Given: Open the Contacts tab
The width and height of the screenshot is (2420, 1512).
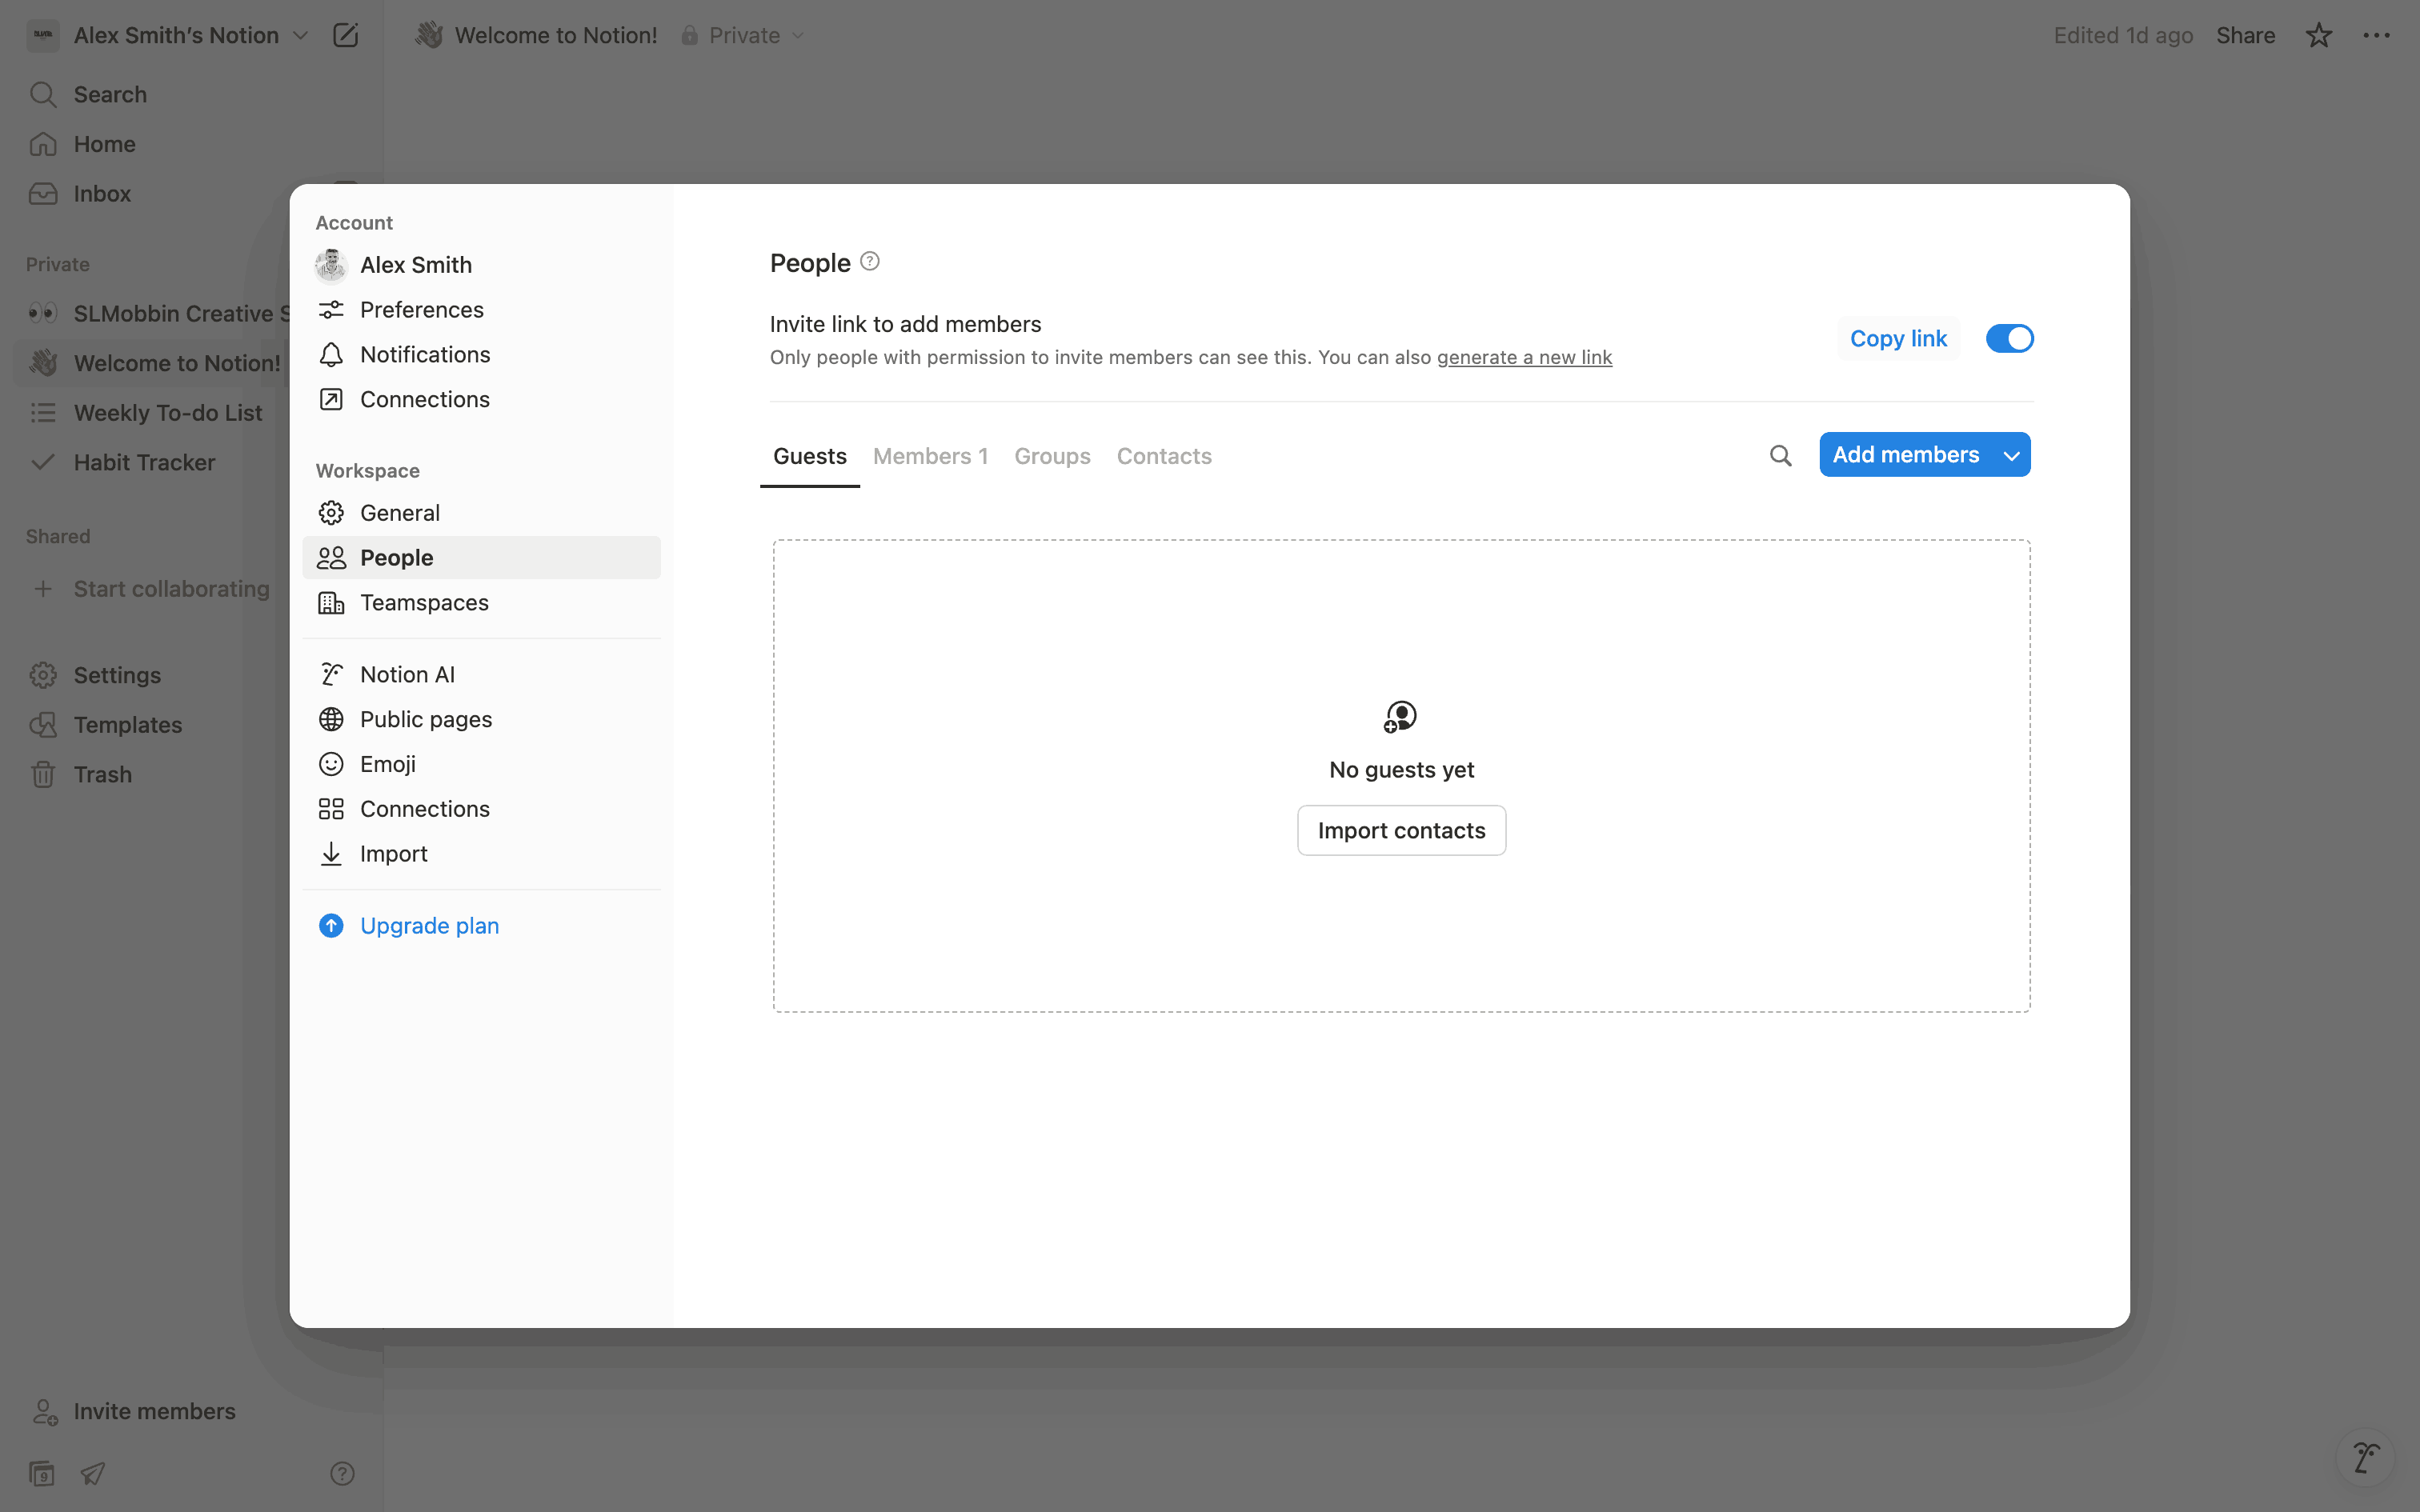Looking at the screenshot, I should (x=1164, y=456).
